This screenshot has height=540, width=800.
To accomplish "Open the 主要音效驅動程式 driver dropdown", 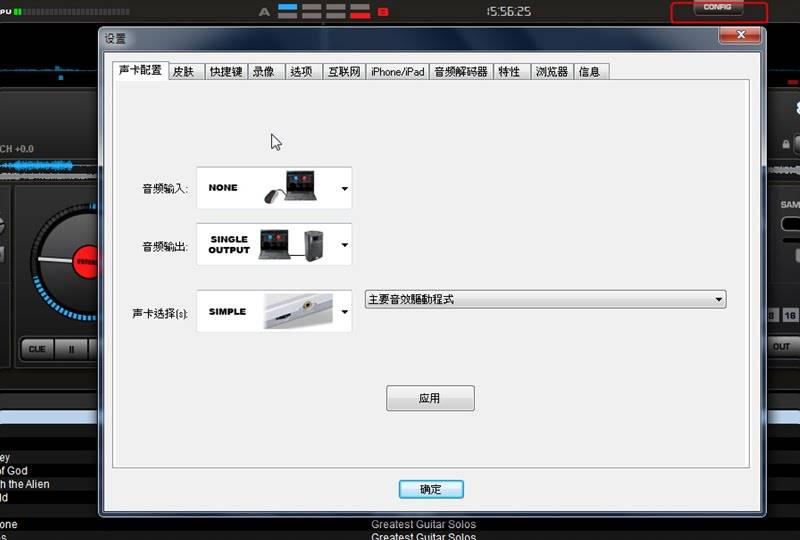I will pos(545,300).
